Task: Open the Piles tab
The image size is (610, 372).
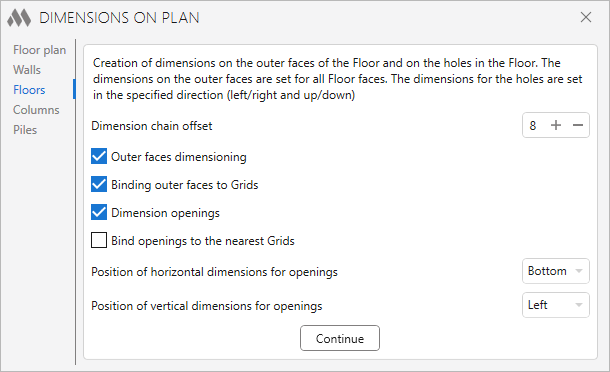Action: tap(25, 130)
